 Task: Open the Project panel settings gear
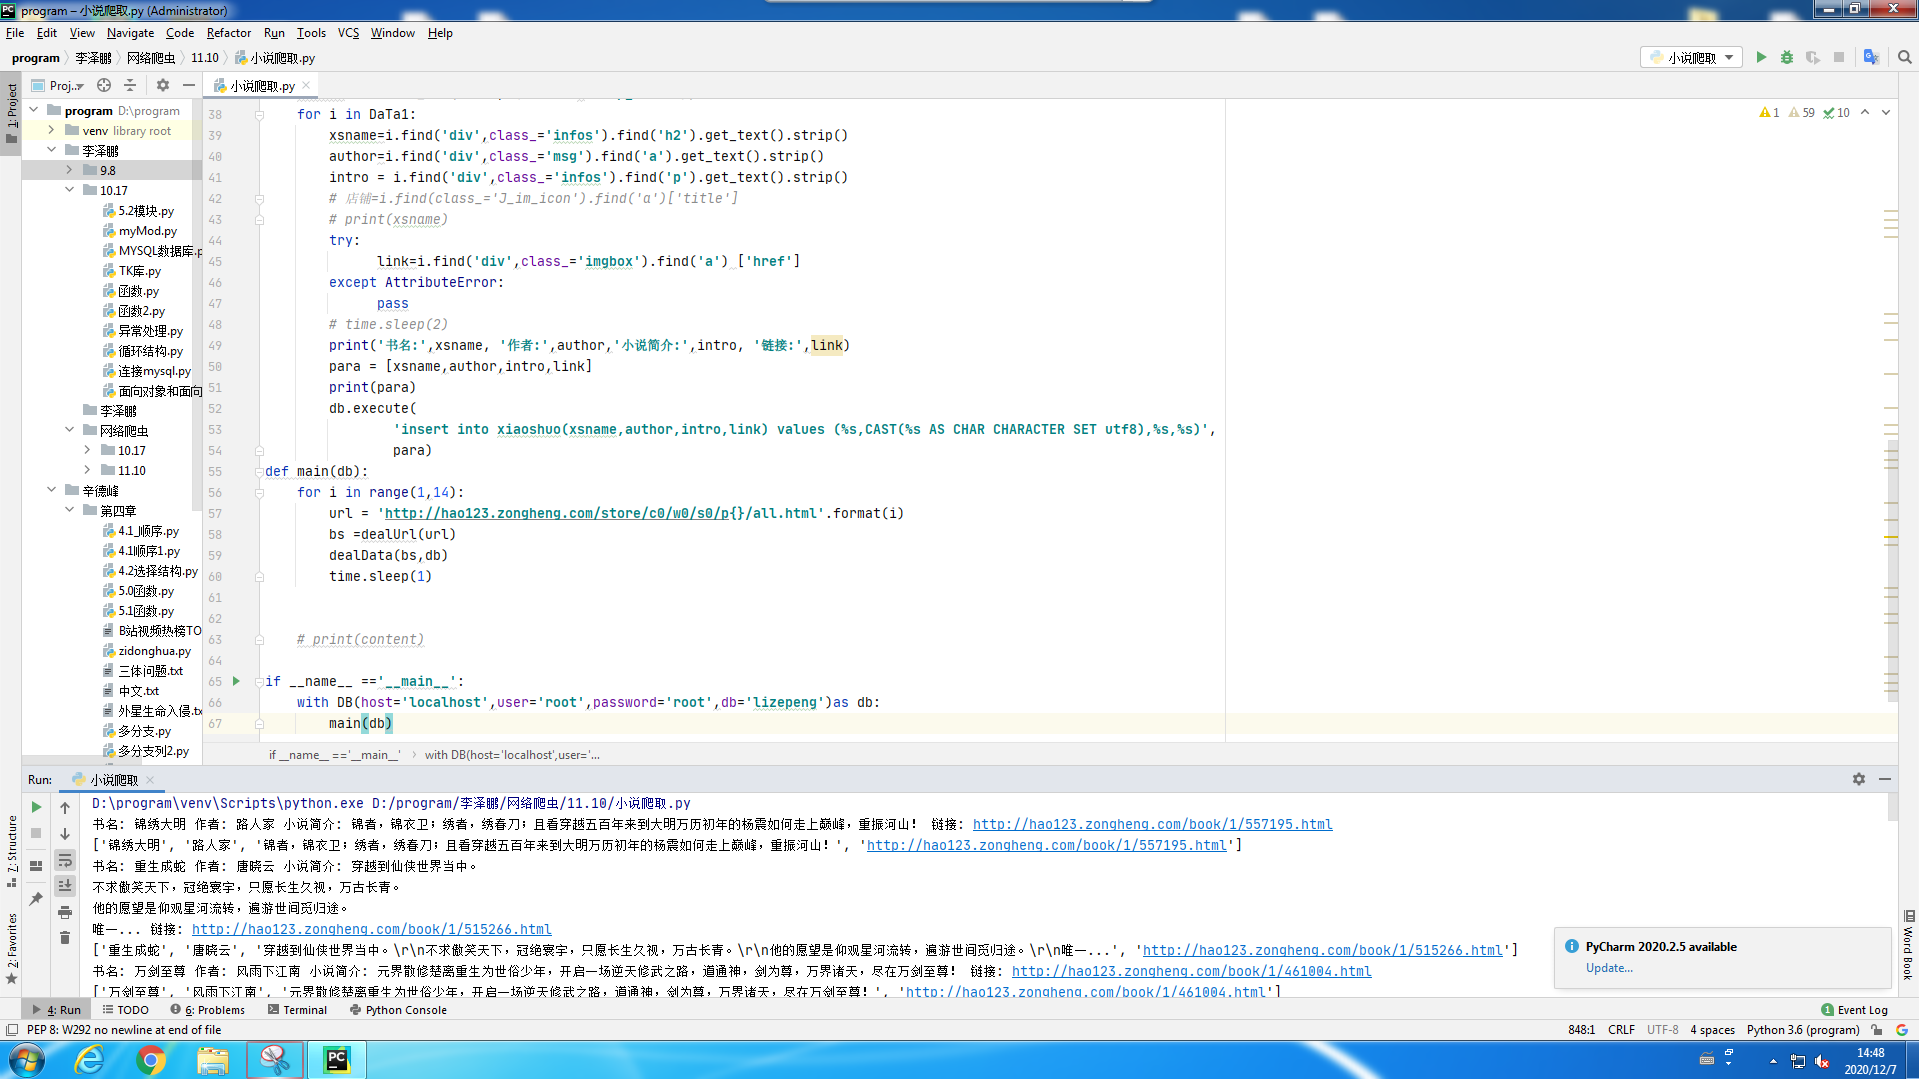click(163, 85)
